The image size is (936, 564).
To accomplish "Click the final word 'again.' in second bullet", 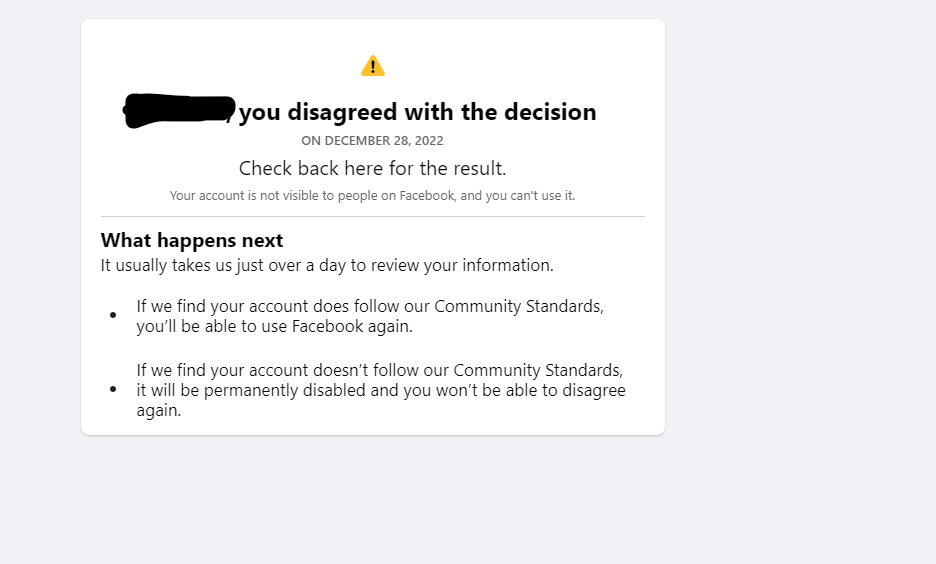I will click(x=159, y=411).
